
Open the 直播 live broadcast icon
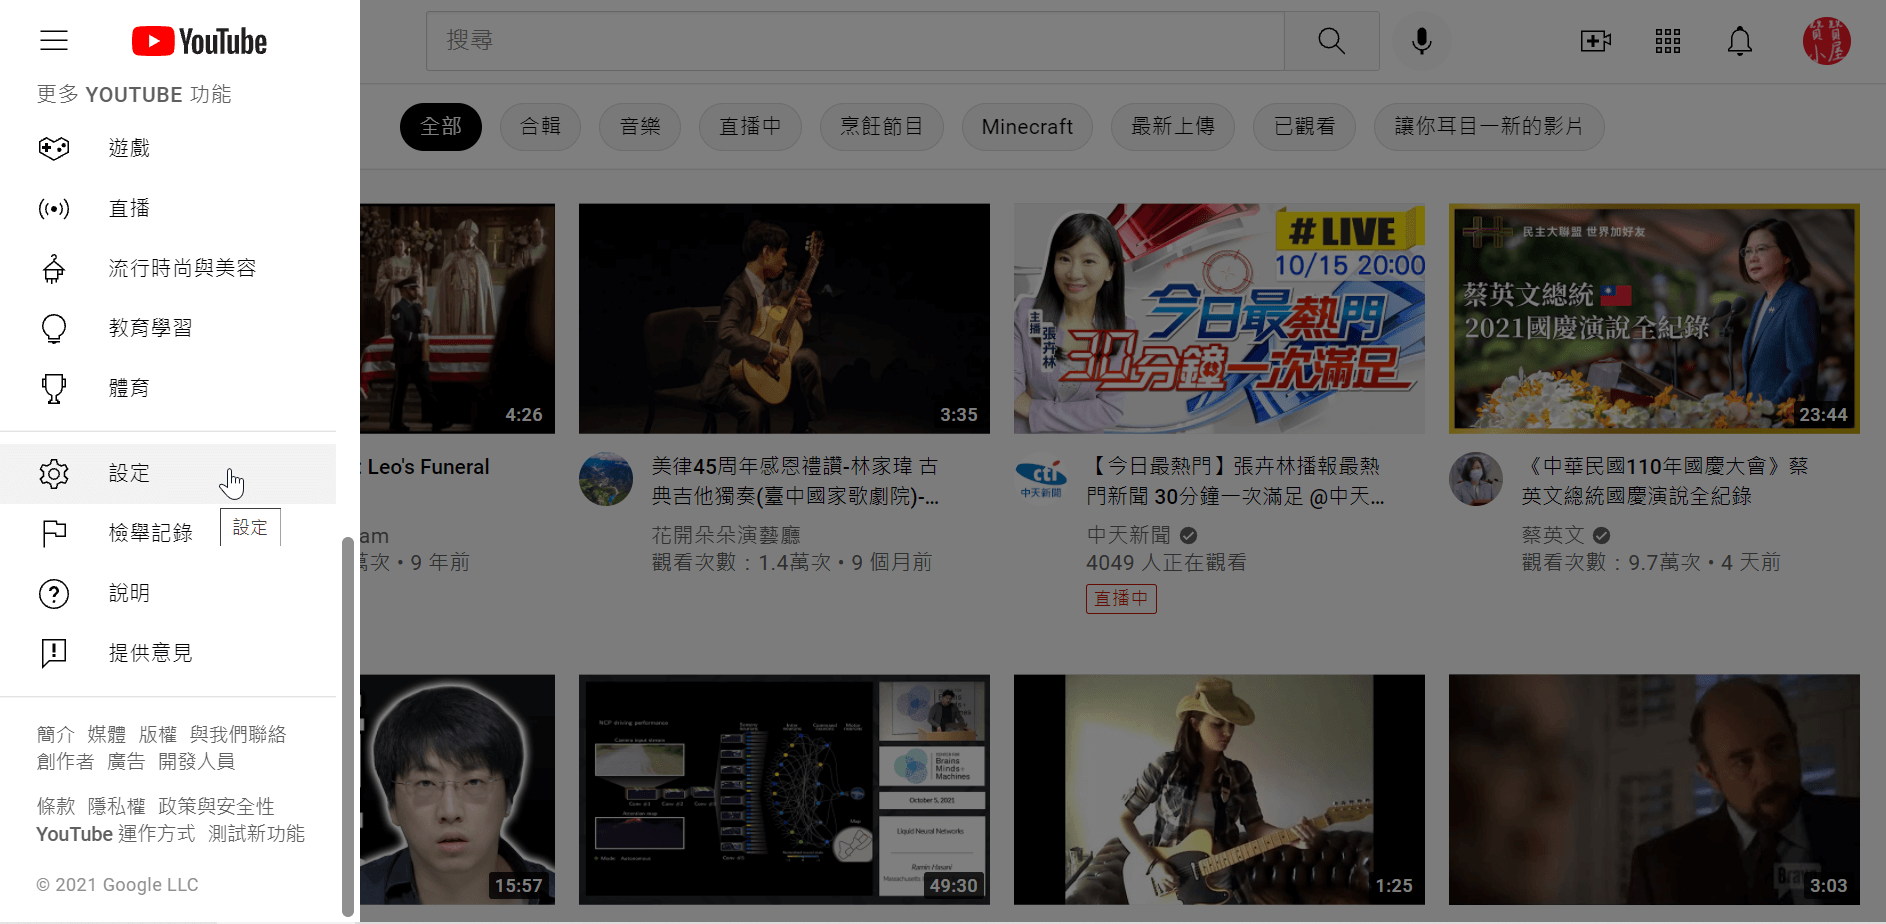tap(54, 208)
